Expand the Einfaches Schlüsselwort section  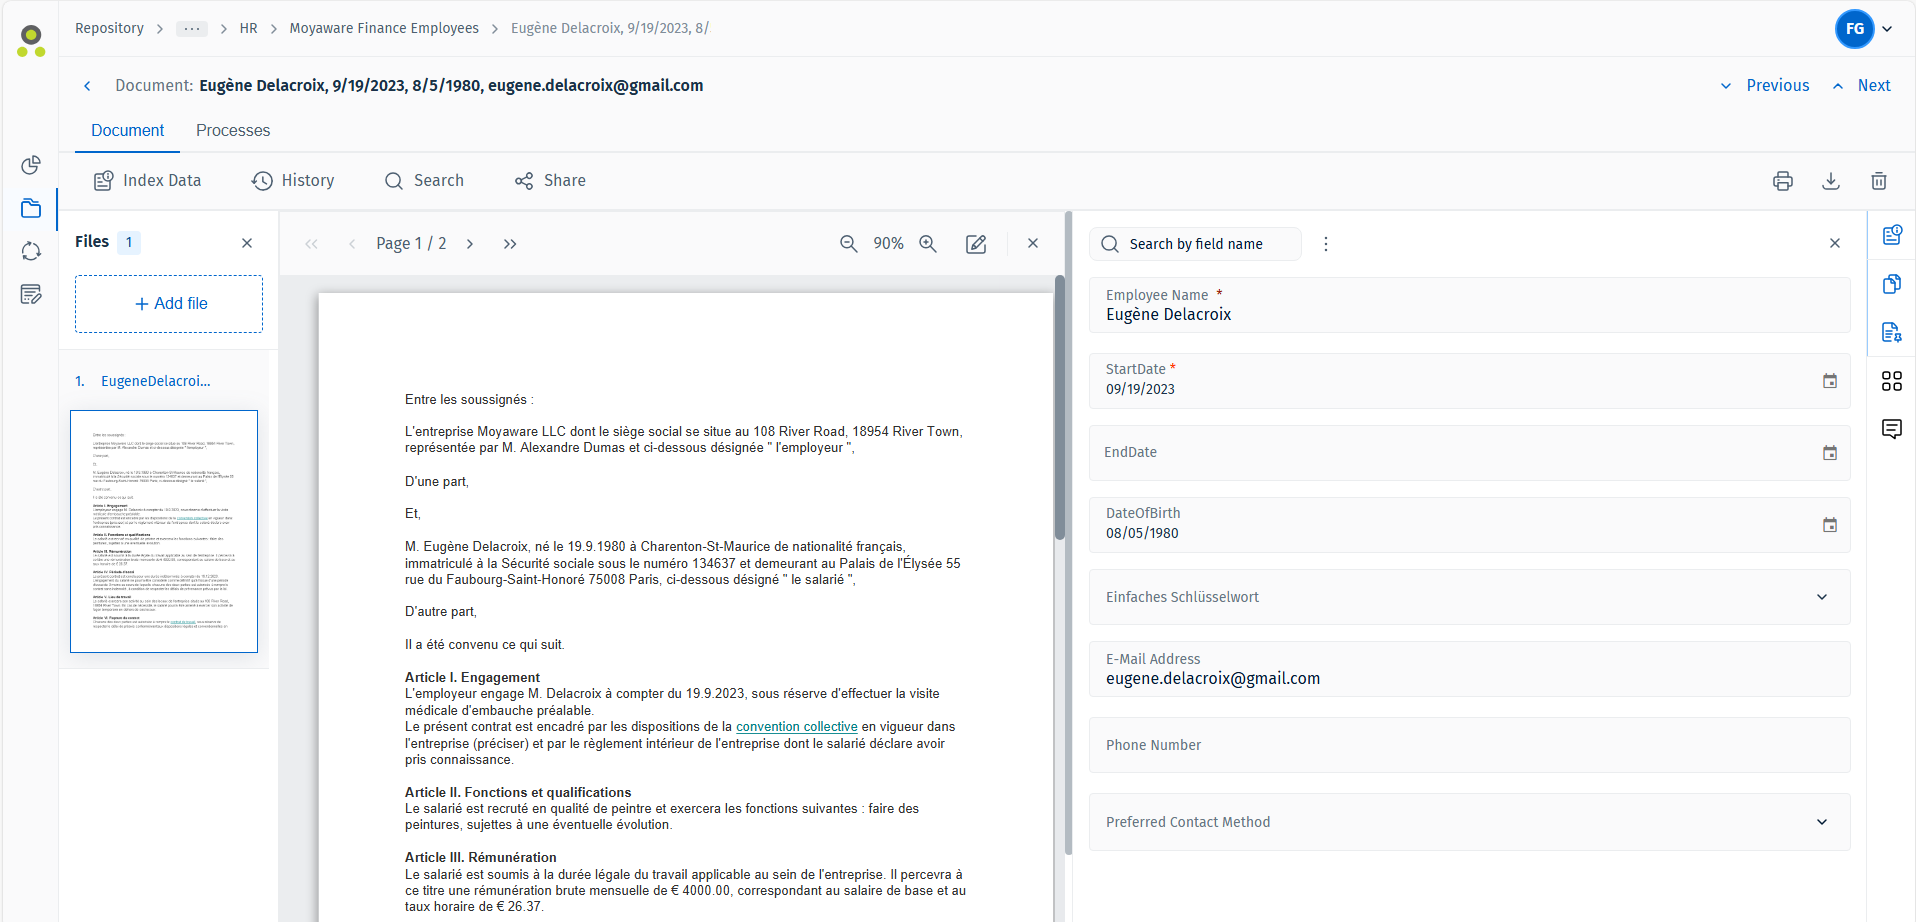(x=1822, y=597)
